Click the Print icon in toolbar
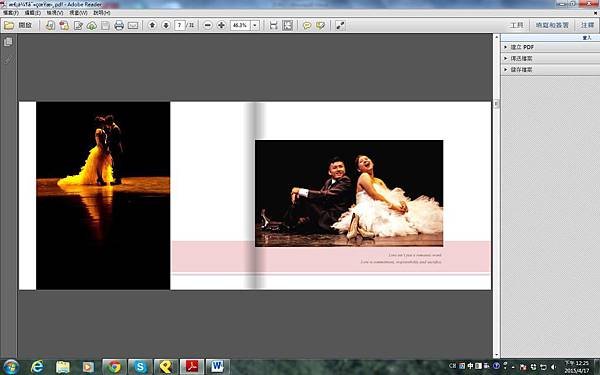 (119, 26)
